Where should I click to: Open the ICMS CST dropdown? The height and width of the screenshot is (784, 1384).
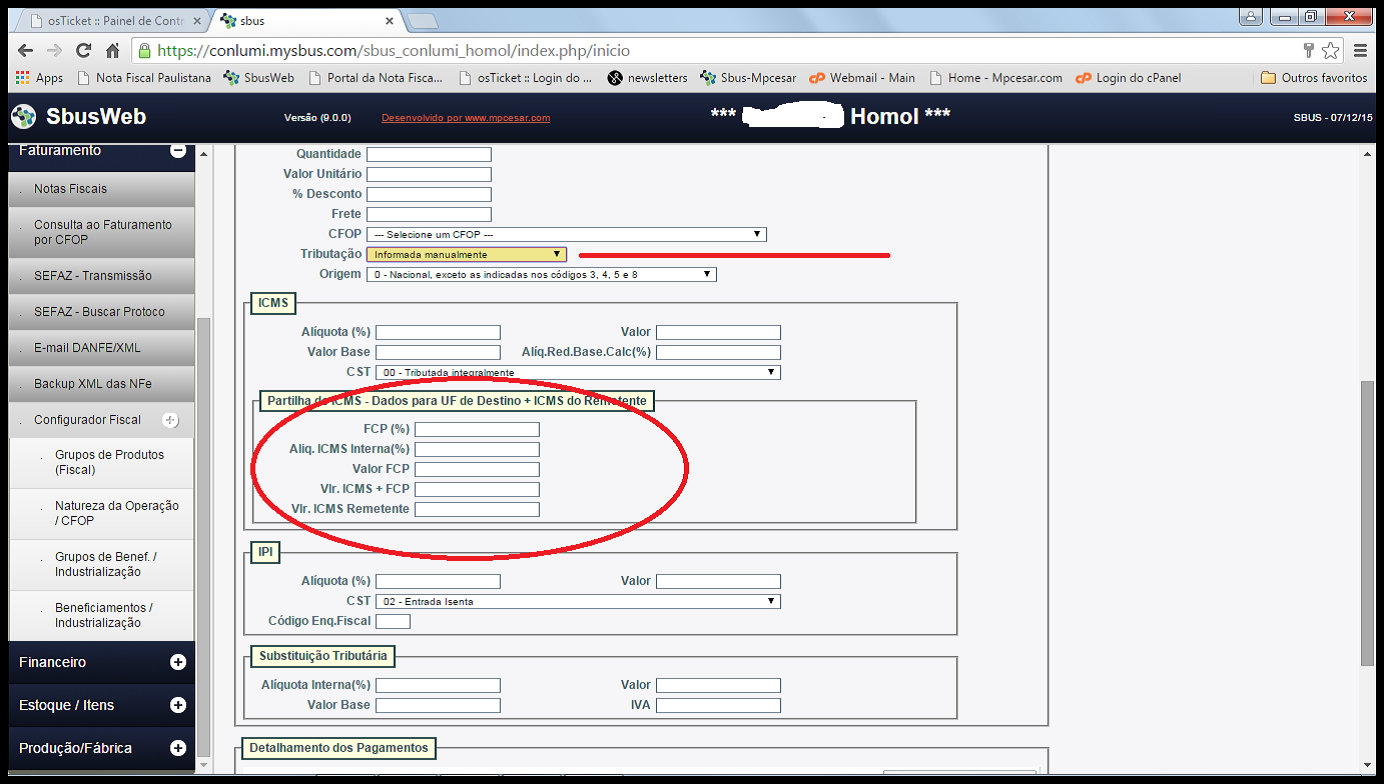[577, 372]
